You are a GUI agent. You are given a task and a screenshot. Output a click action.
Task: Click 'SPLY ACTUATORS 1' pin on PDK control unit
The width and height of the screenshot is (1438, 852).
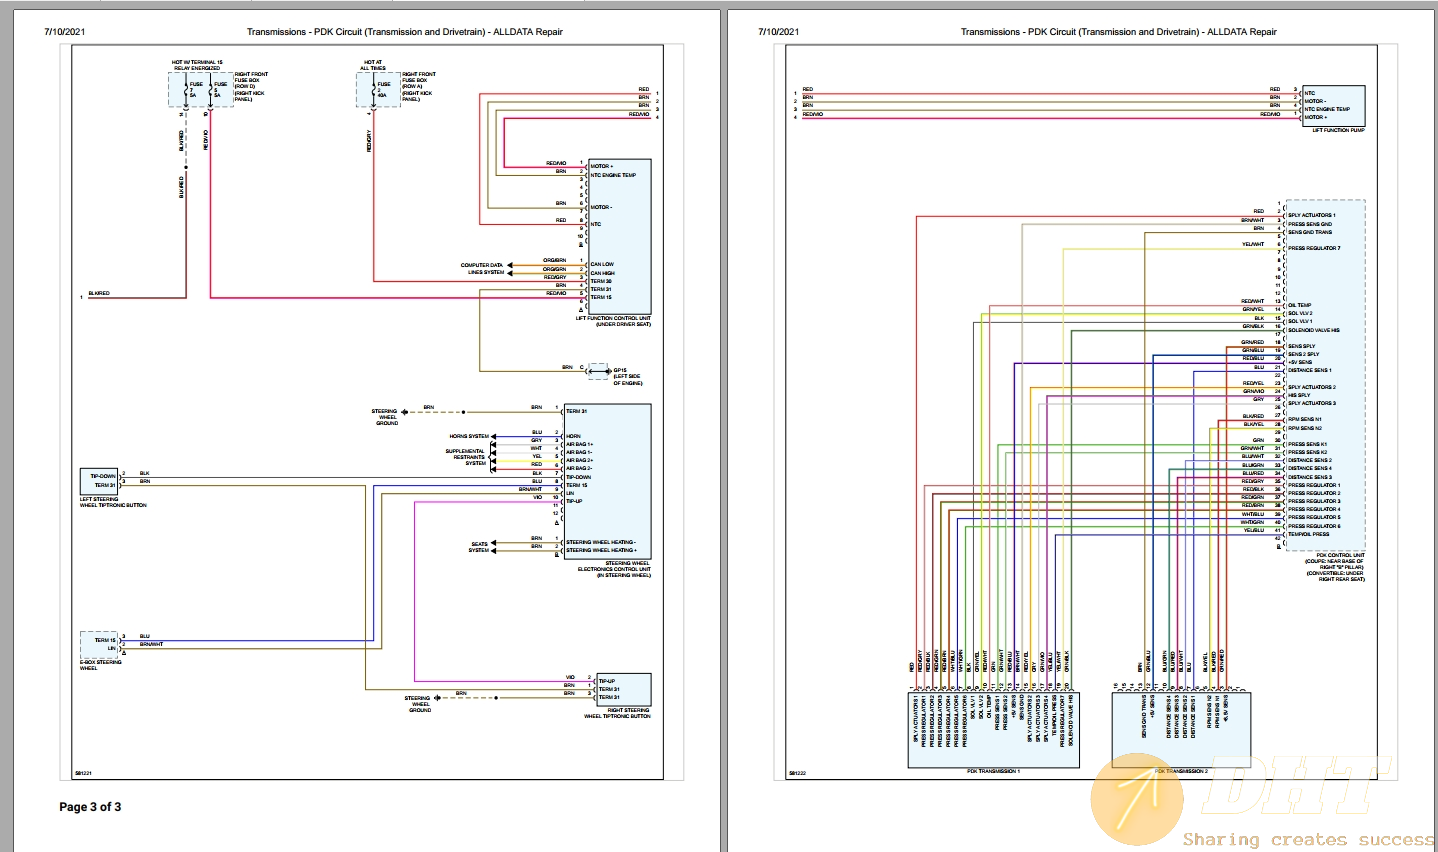pos(1312,215)
